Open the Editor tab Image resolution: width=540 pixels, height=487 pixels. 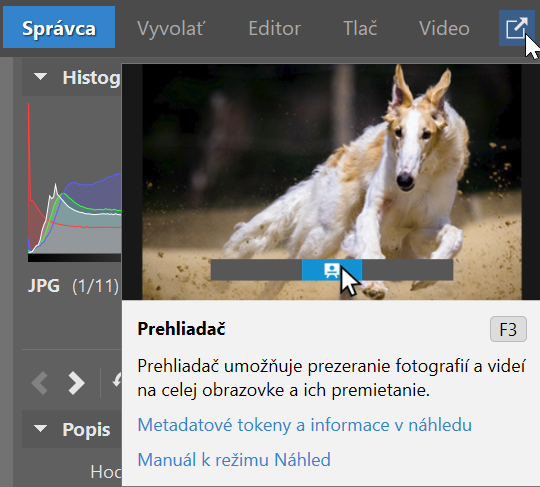[x=274, y=28]
